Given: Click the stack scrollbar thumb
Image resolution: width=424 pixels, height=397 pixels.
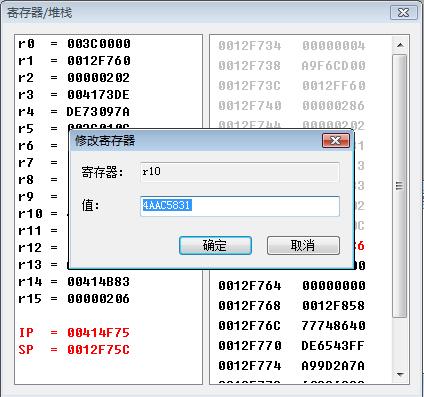Looking at the screenshot, I should pyautogui.click(x=400, y=186).
